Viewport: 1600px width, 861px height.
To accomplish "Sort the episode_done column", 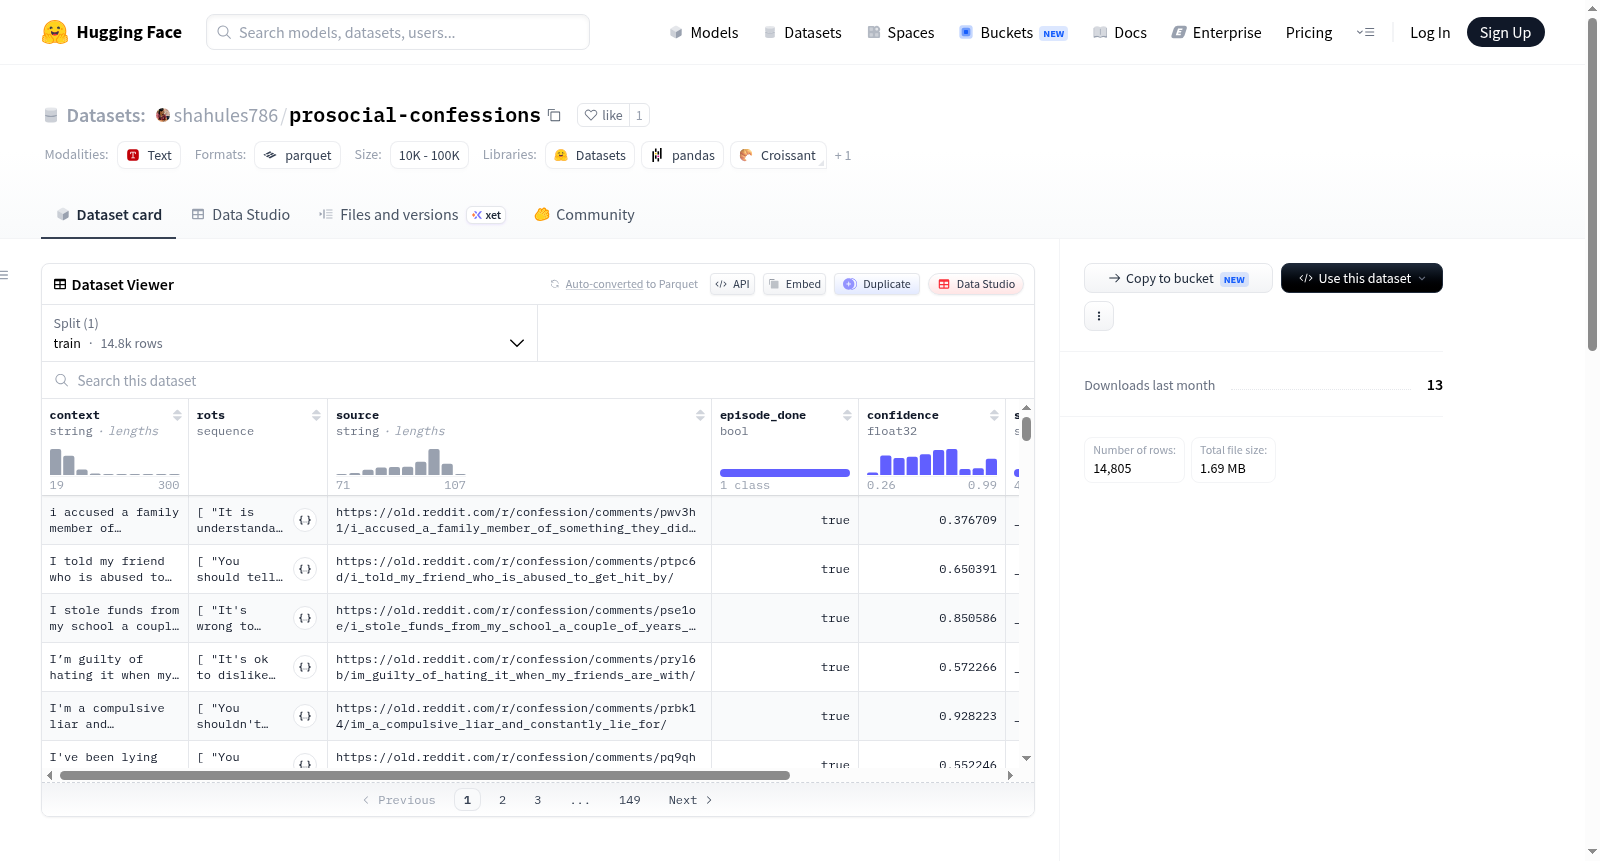I will coord(847,415).
